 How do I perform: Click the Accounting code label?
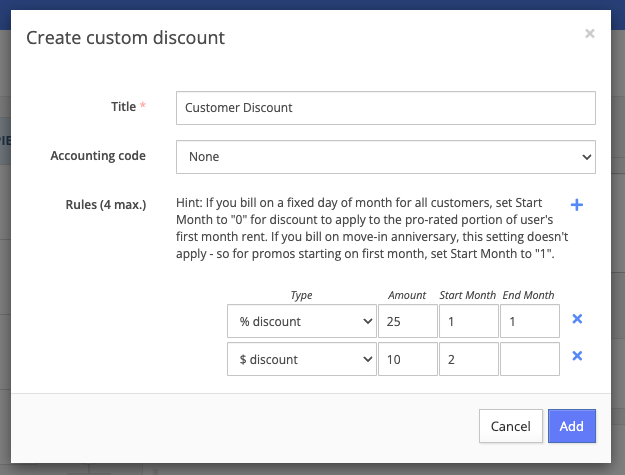[x=98, y=156]
